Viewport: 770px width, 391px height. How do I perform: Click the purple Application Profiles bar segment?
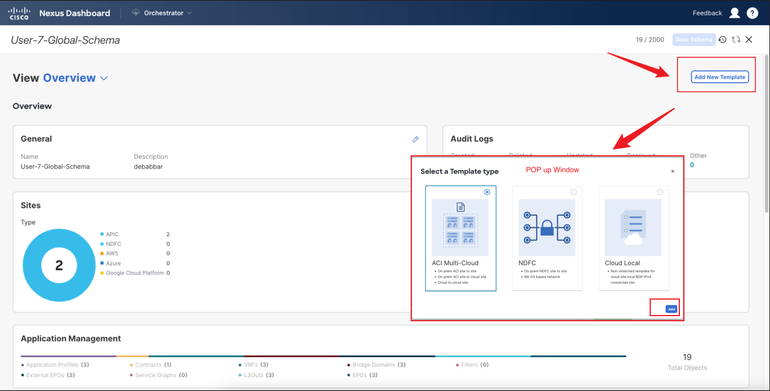pyautogui.click(x=68, y=356)
